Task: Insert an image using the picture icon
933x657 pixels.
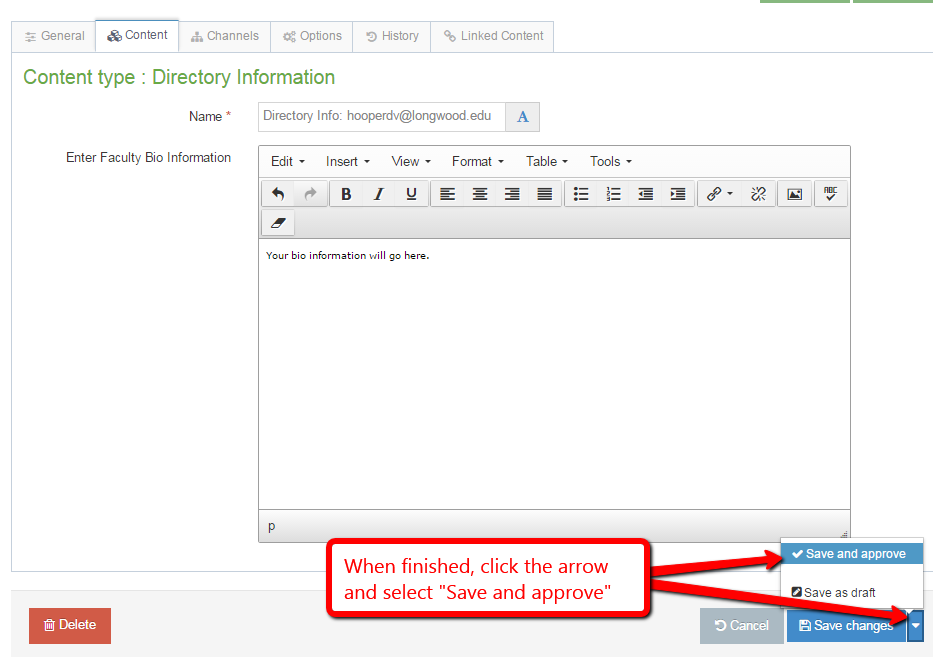Action: pos(794,194)
